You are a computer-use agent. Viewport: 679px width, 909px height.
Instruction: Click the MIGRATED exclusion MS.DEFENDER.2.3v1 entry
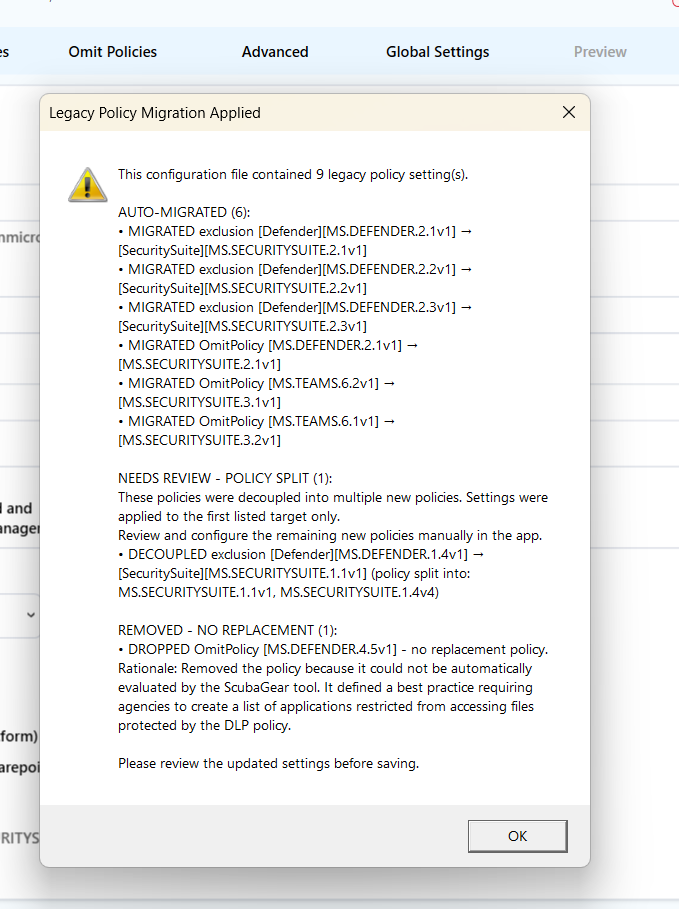tap(295, 317)
